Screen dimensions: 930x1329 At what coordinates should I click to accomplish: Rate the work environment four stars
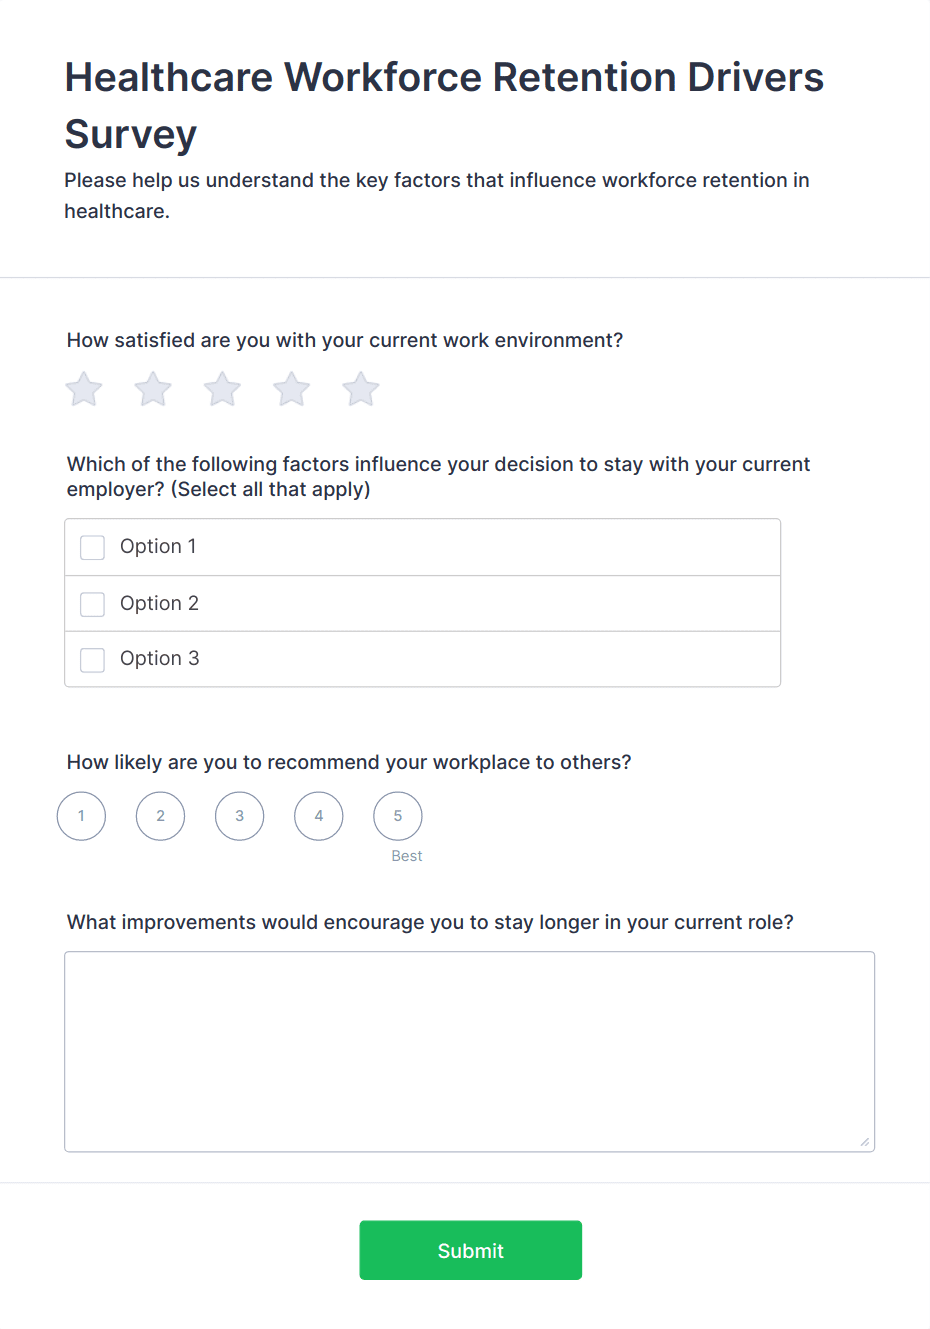[x=290, y=389]
